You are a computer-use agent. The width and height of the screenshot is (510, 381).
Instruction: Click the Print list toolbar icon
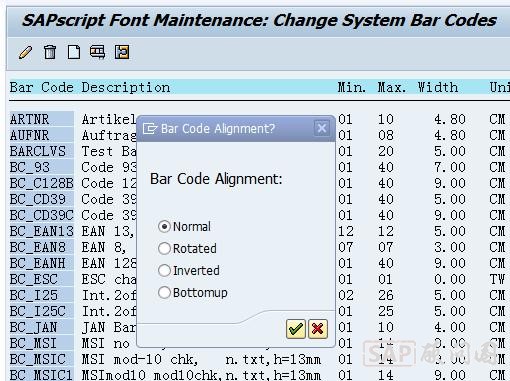tap(97, 52)
